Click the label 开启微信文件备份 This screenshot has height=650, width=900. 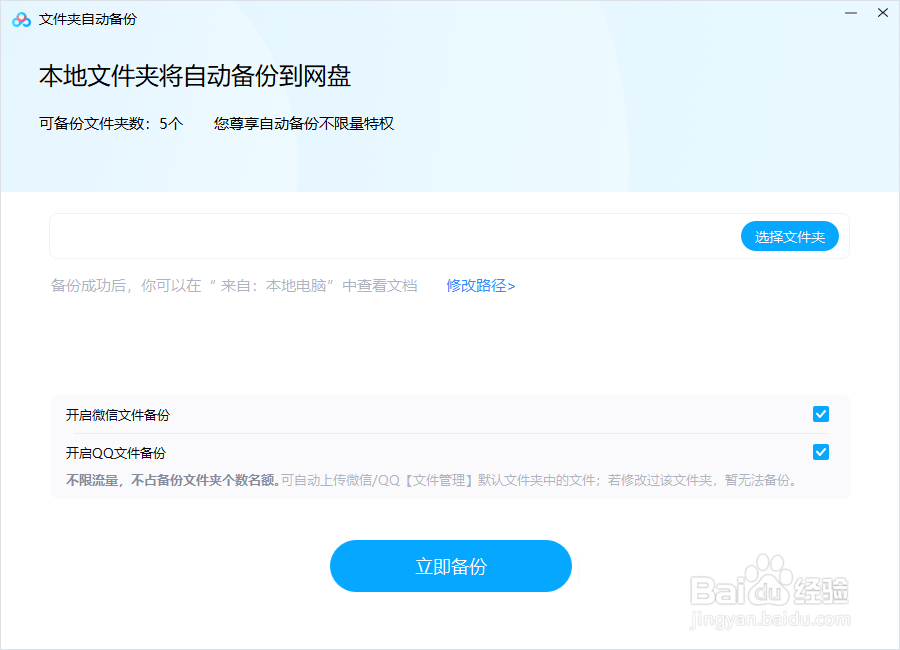point(118,415)
